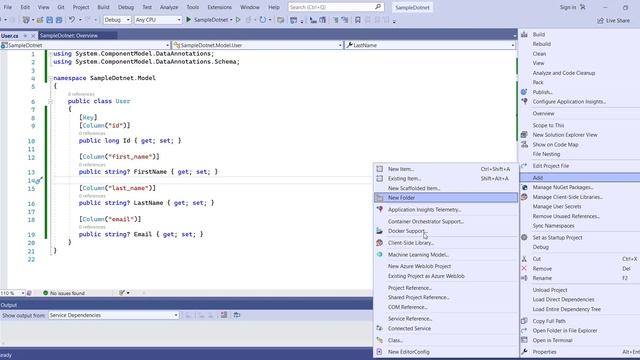Viewport: 640px width, 360px height.
Task: Choose Machine Learning Model... menu entry
Action: click(446, 254)
